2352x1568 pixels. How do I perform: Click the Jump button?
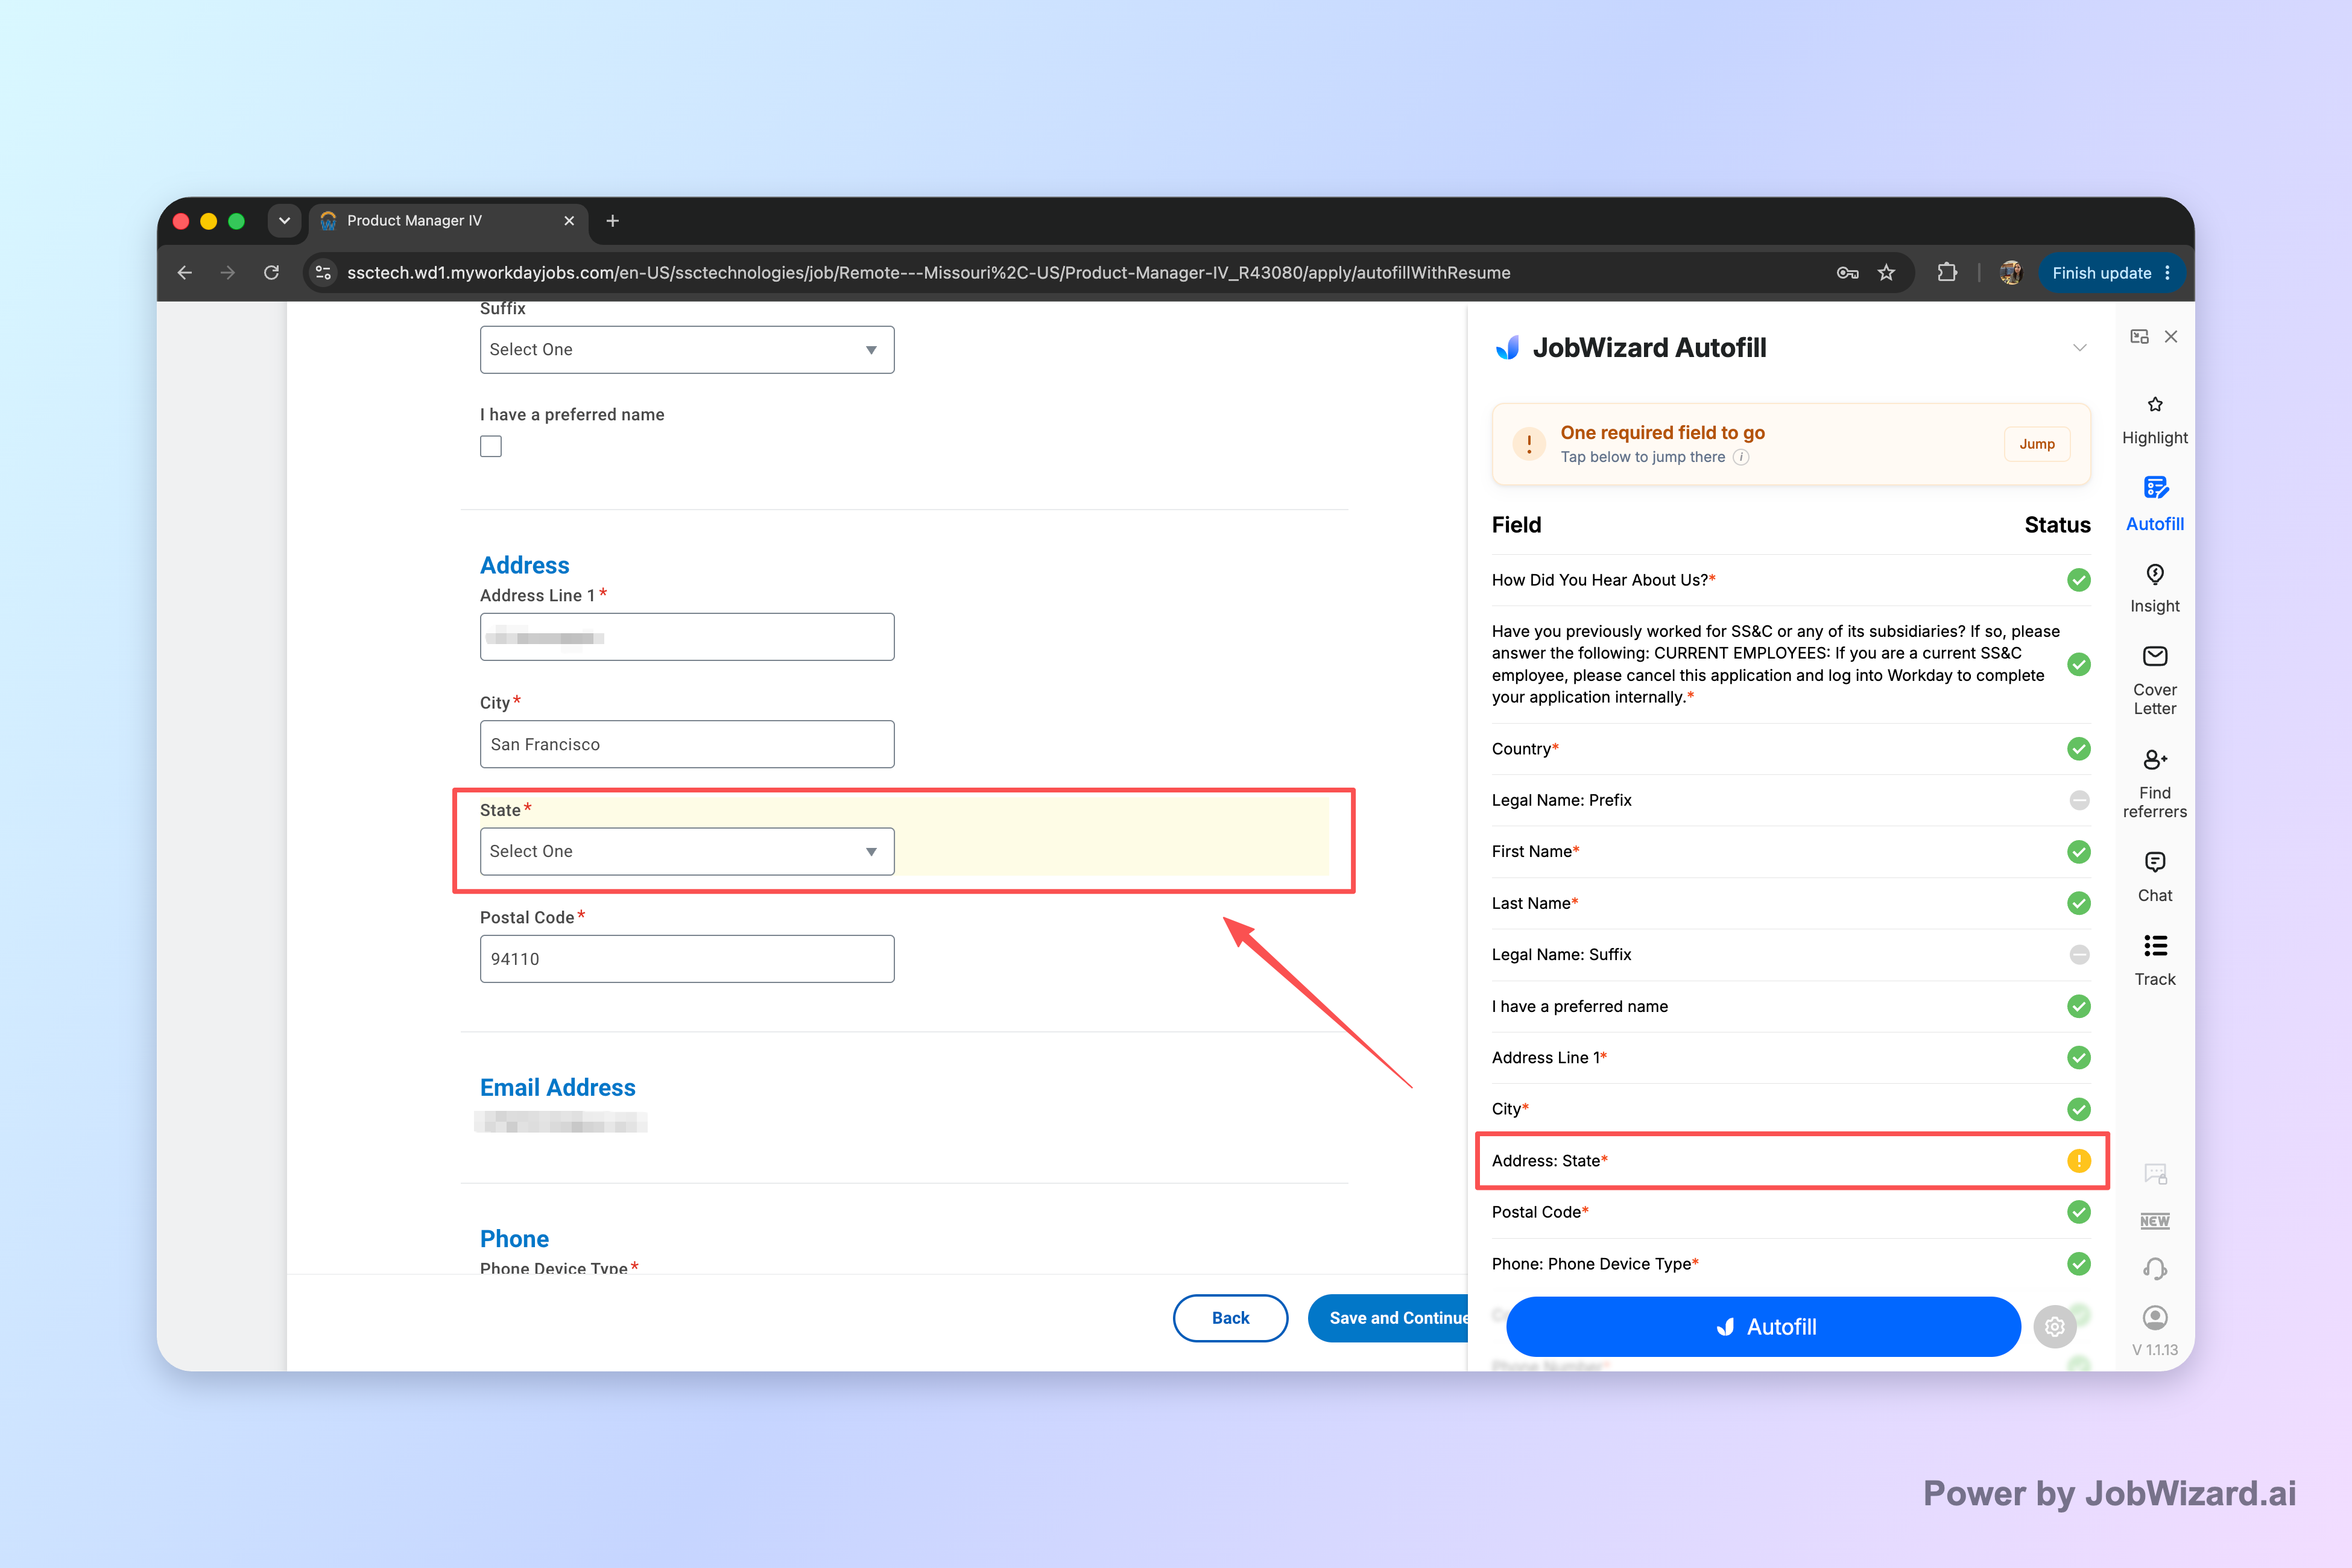[x=2037, y=444]
